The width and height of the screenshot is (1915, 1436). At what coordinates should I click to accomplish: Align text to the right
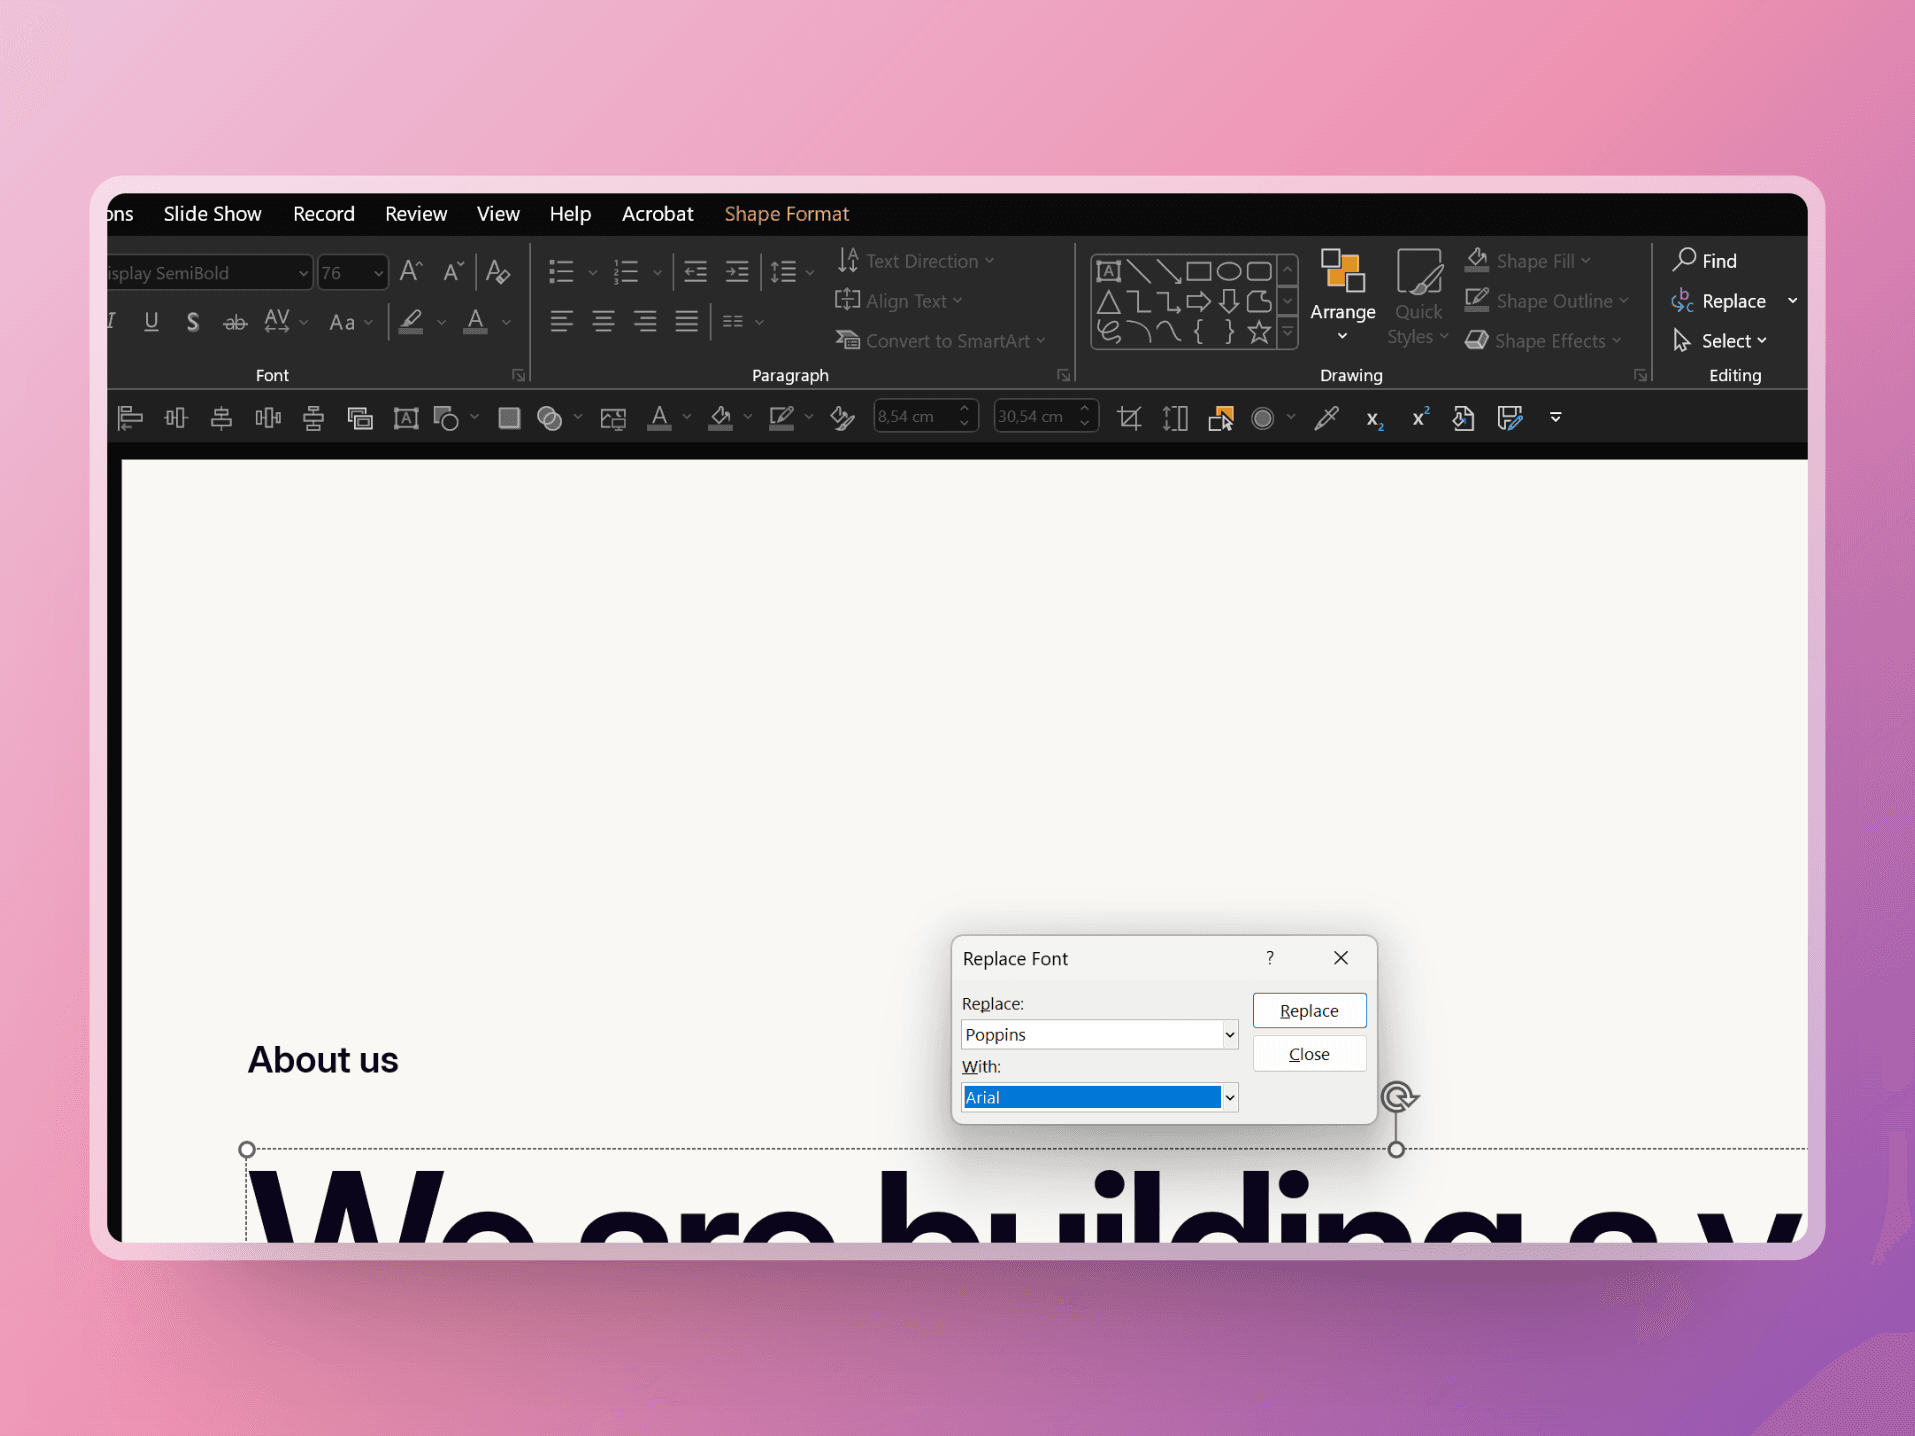[x=645, y=321]
